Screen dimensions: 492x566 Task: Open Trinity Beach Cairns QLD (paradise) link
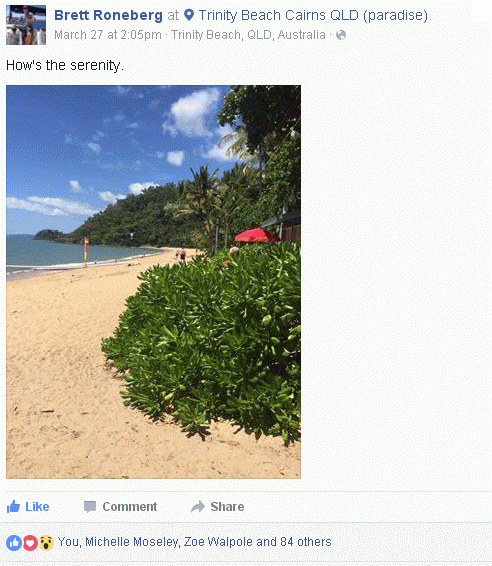(x=314, y=16)
